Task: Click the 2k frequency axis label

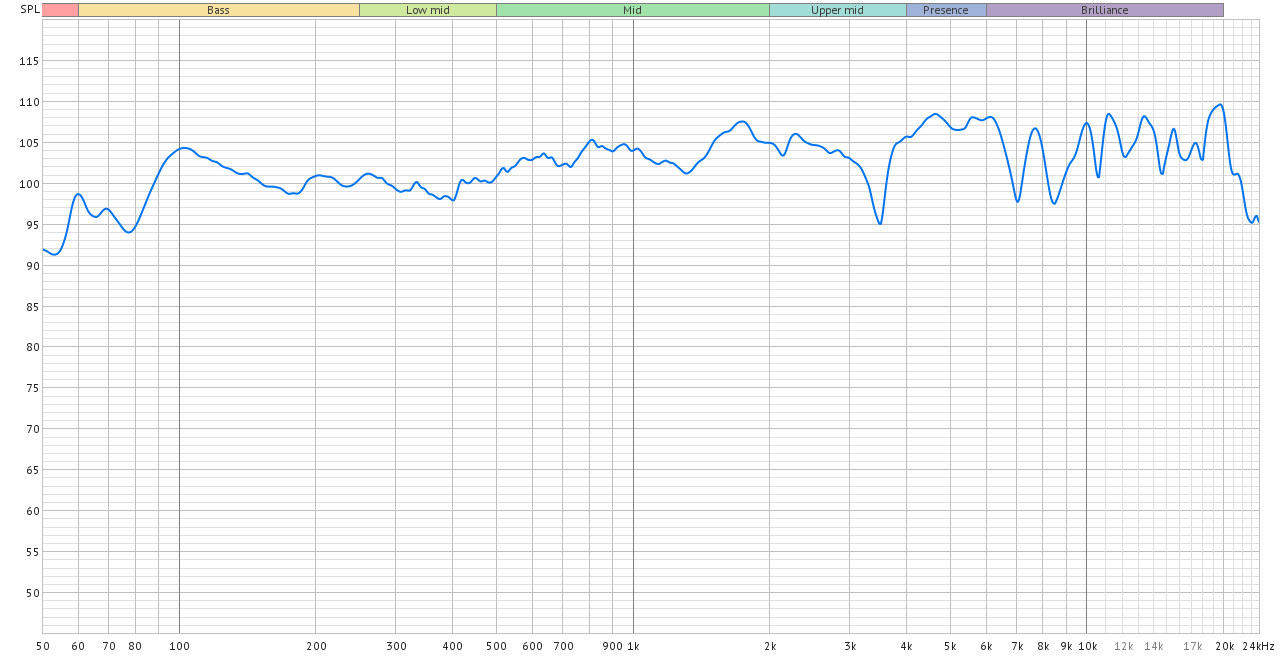Action: [770, 647]
